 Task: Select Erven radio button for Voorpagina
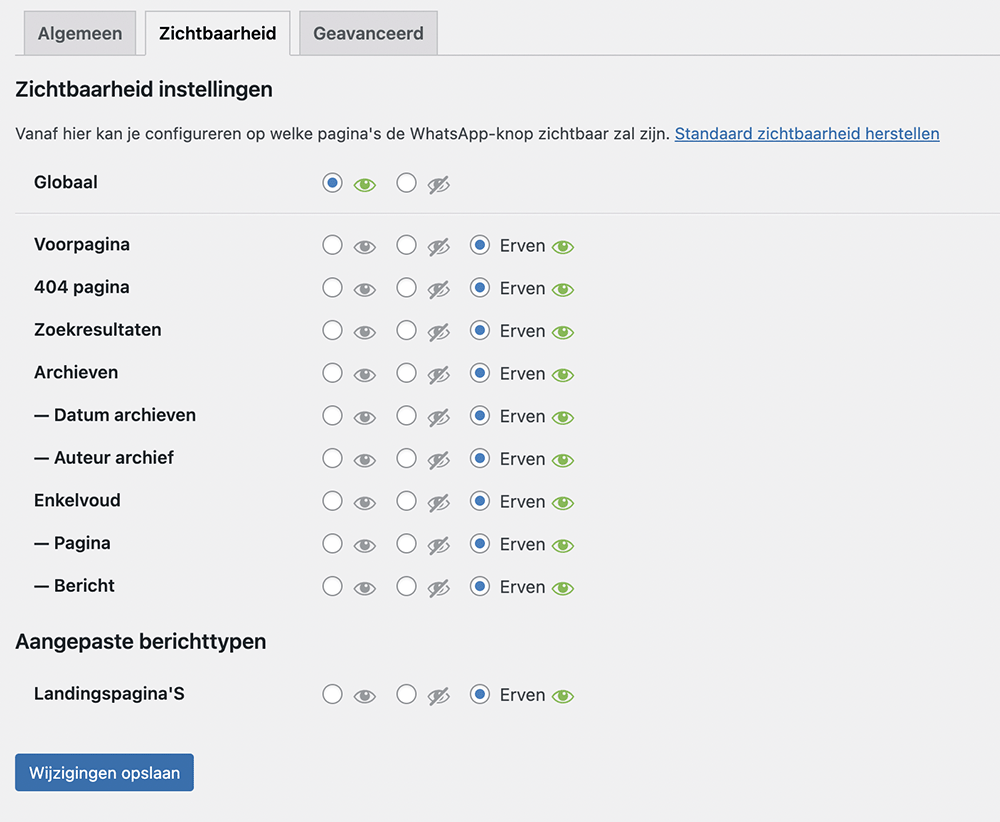[480, 245]
